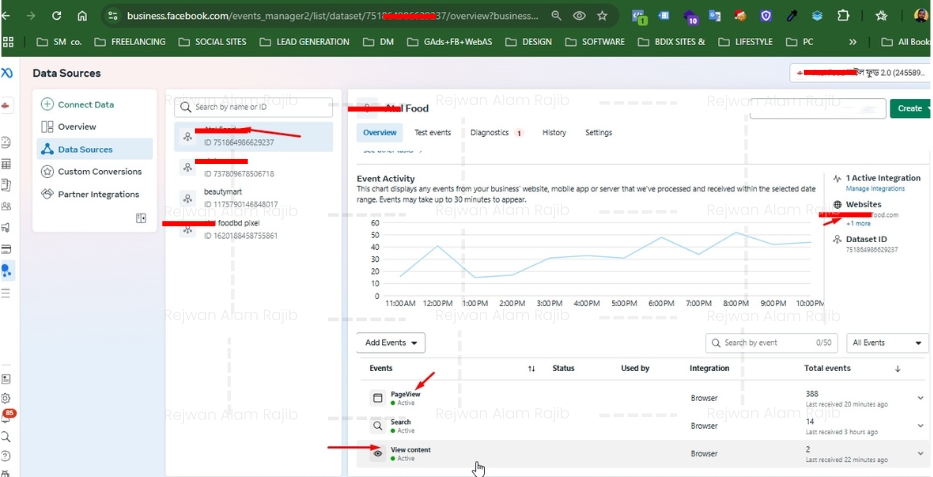Open the browser extensions puzzle icon
The height and width of the screenshot is (477, 933).
coord(843,16)
